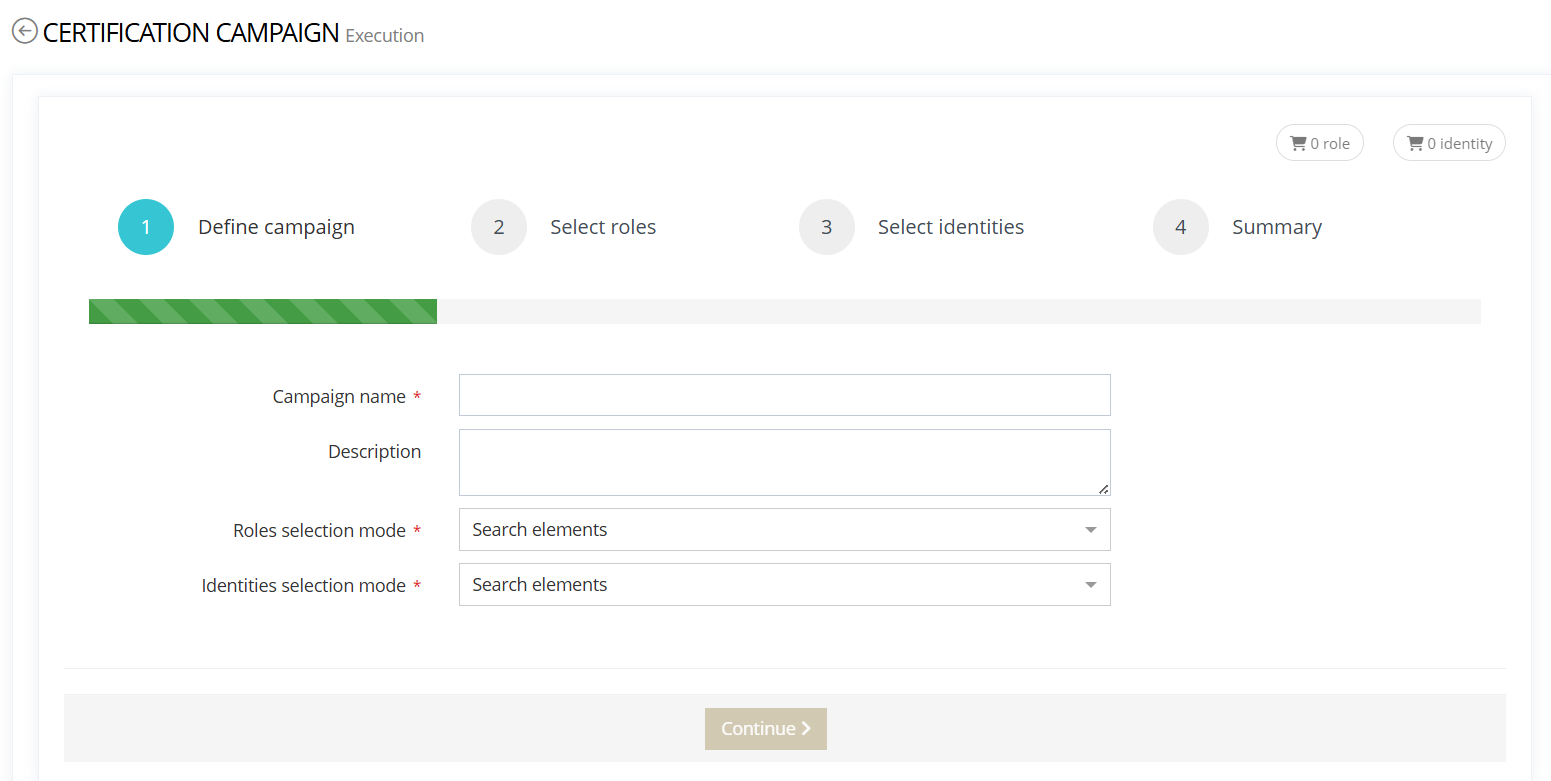Click the step 3 circle
The image size is (1551, 781).
827,227
